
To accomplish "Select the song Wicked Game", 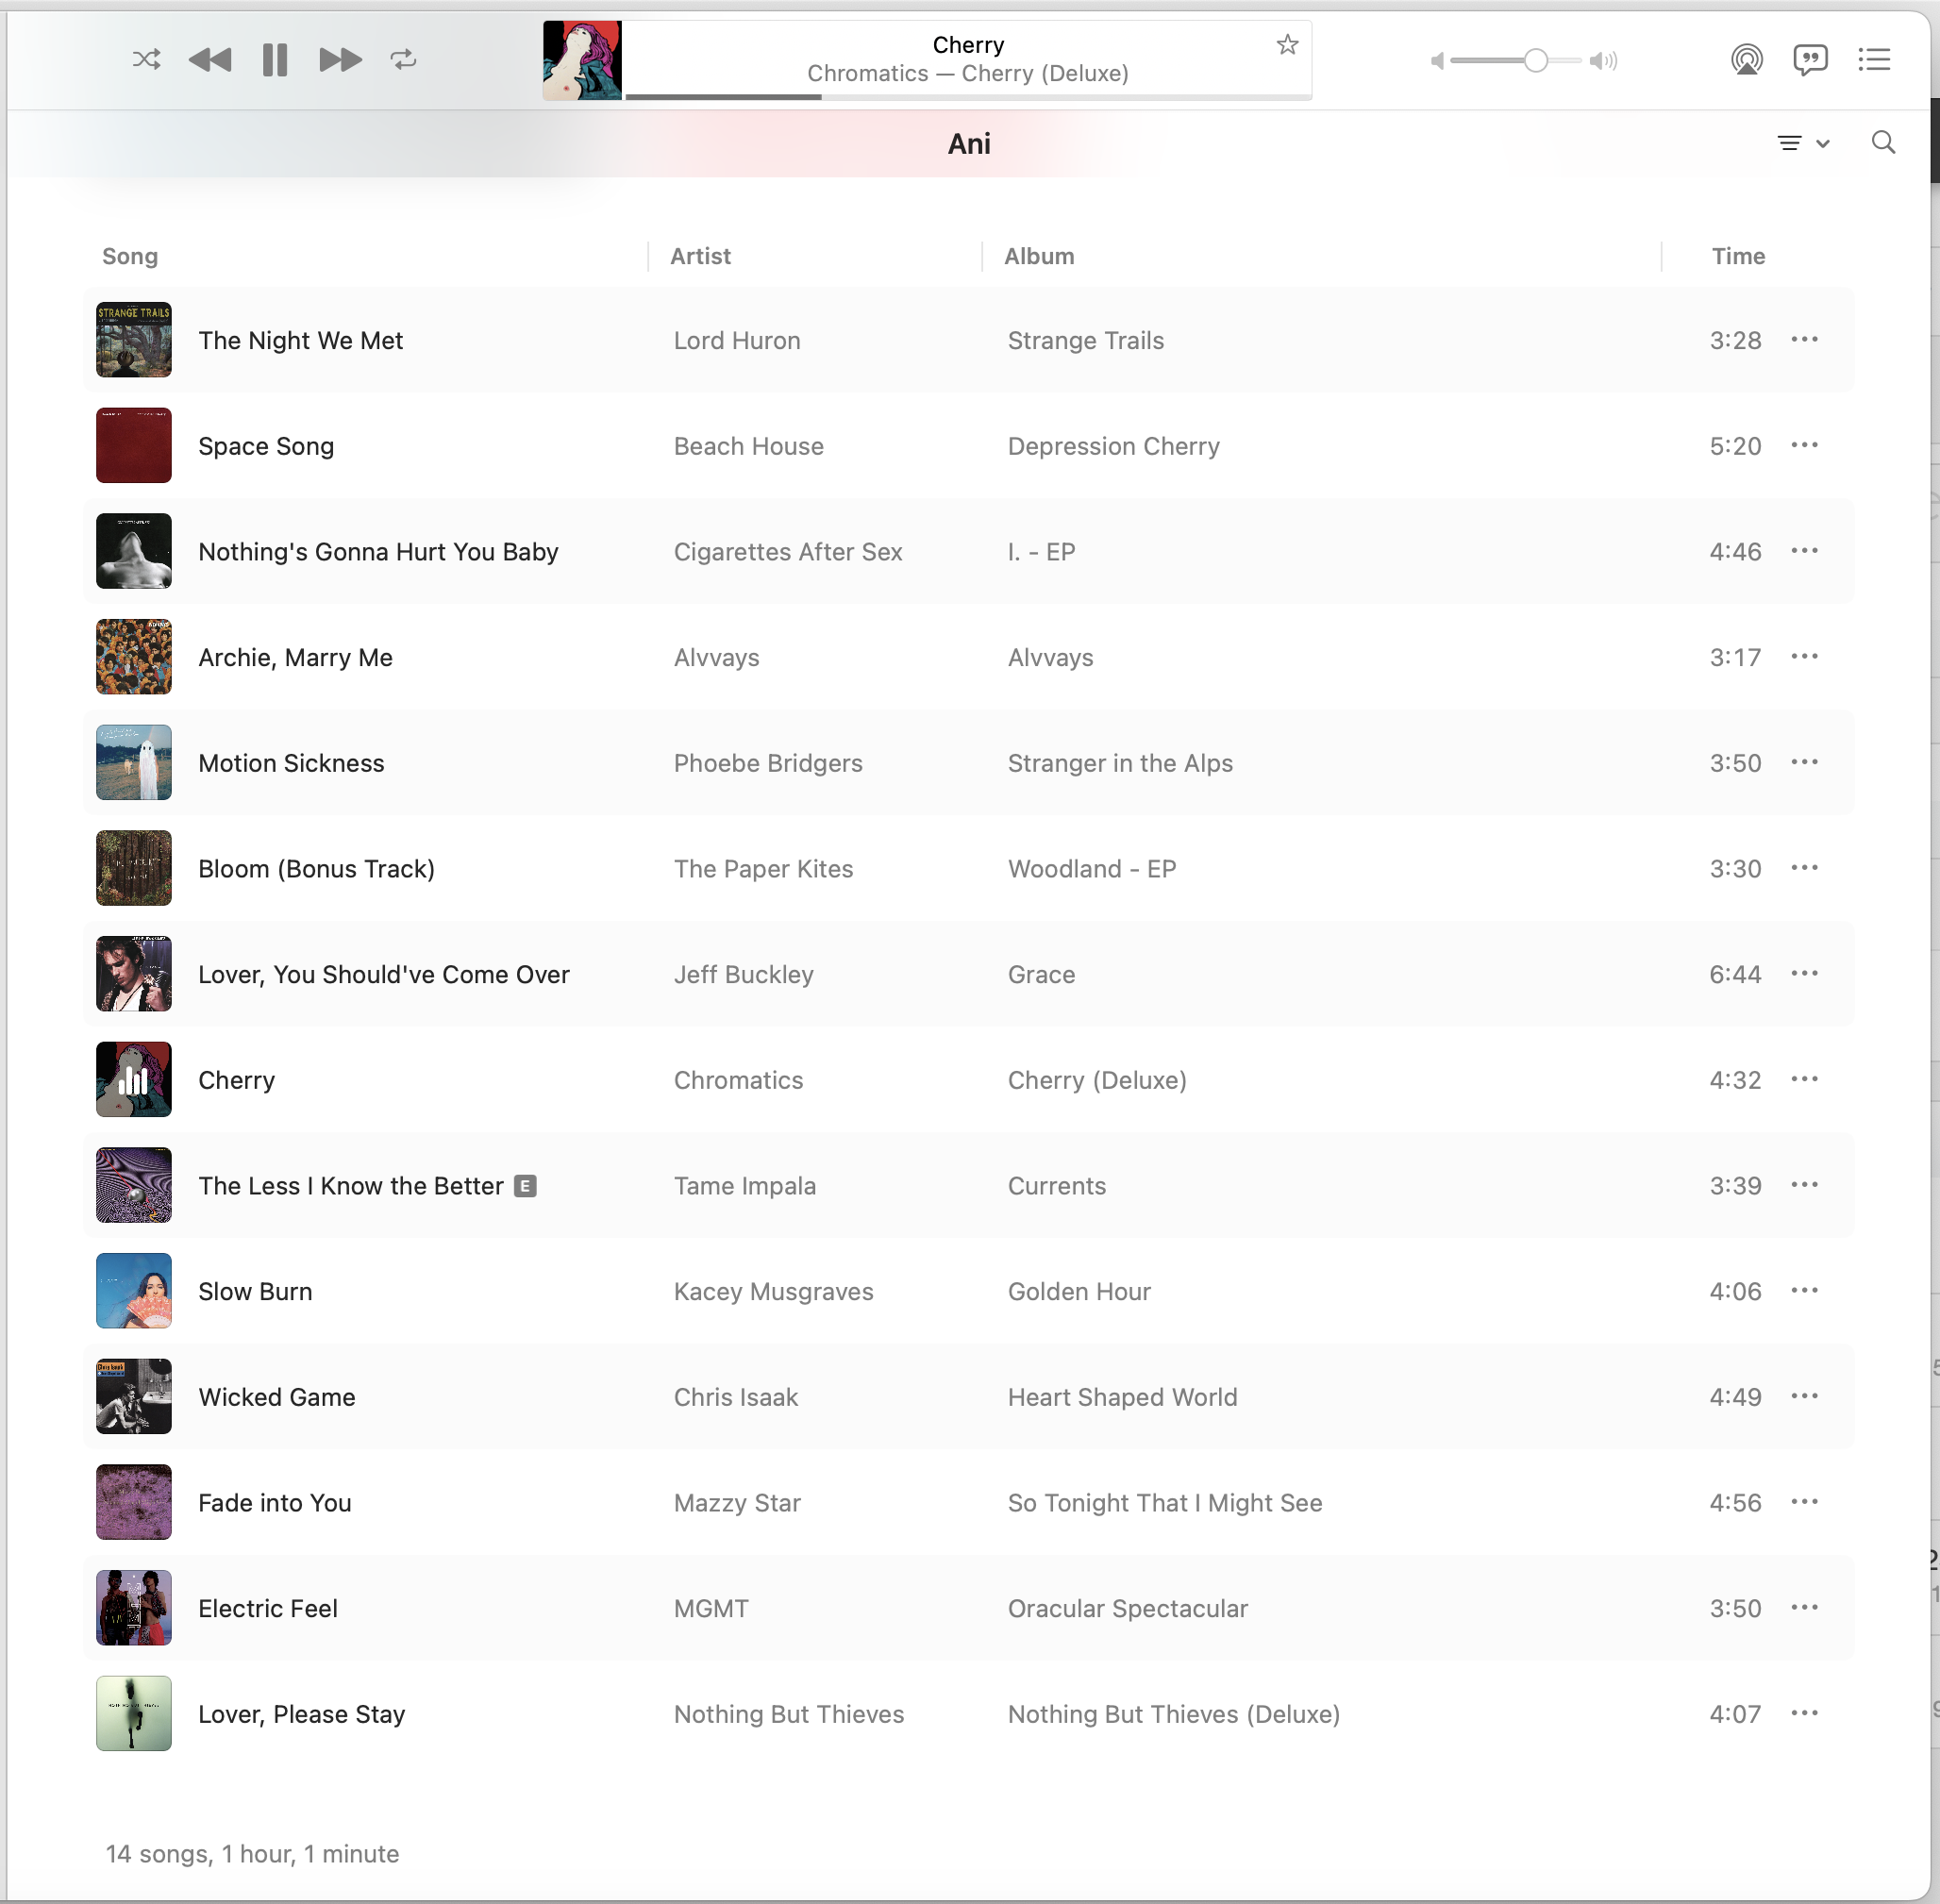I will [277, 1397].
